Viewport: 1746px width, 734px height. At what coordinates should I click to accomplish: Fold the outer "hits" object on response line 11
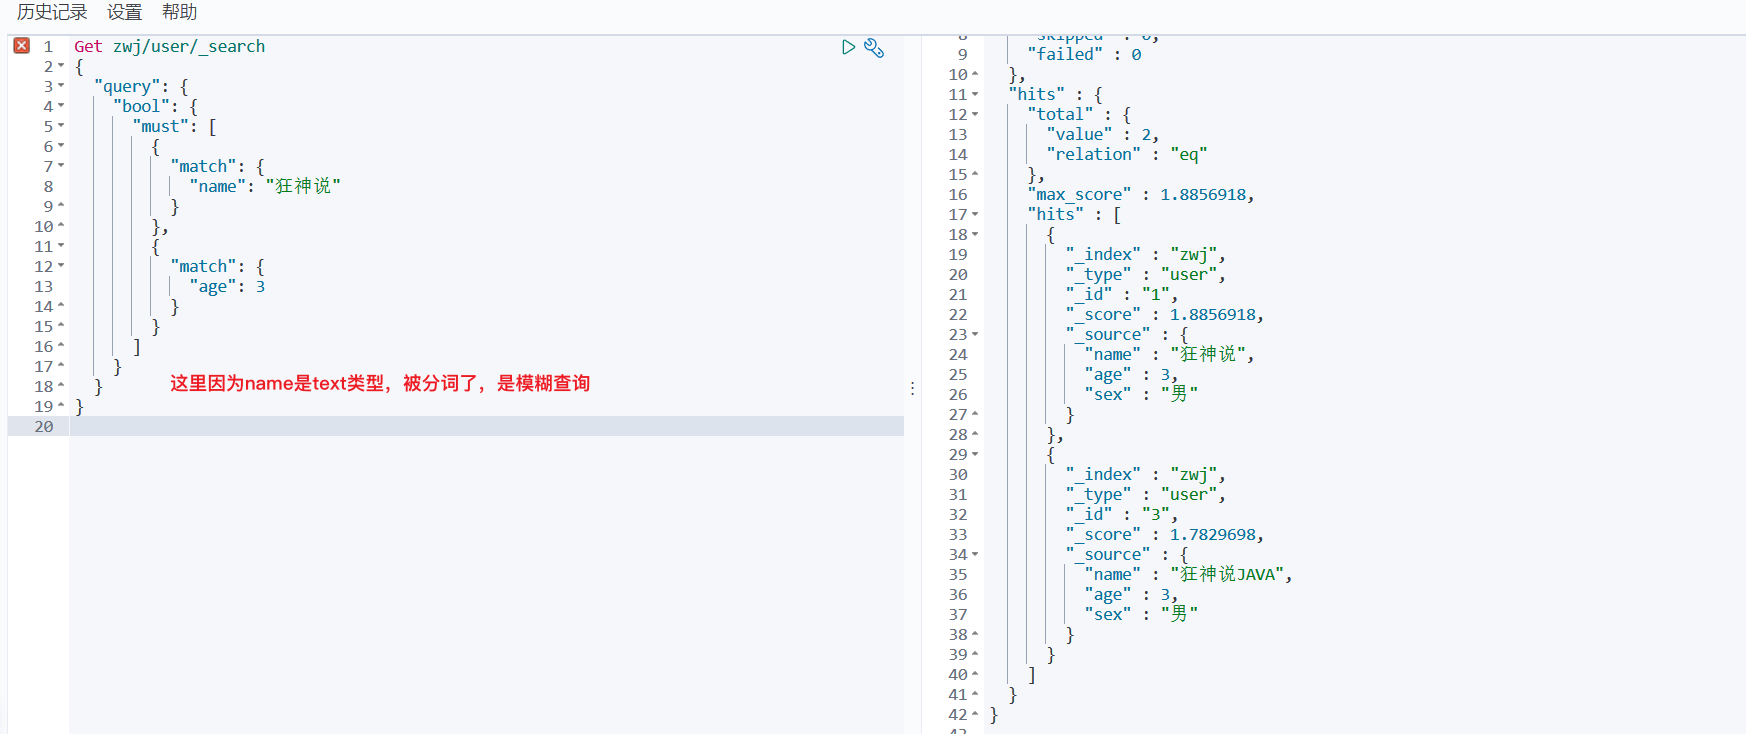pyautogui.click(x=975, y=94)
